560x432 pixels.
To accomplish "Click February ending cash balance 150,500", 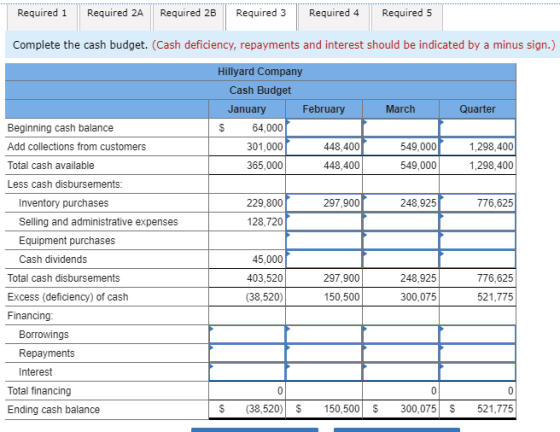I will (x=342, y=409).
